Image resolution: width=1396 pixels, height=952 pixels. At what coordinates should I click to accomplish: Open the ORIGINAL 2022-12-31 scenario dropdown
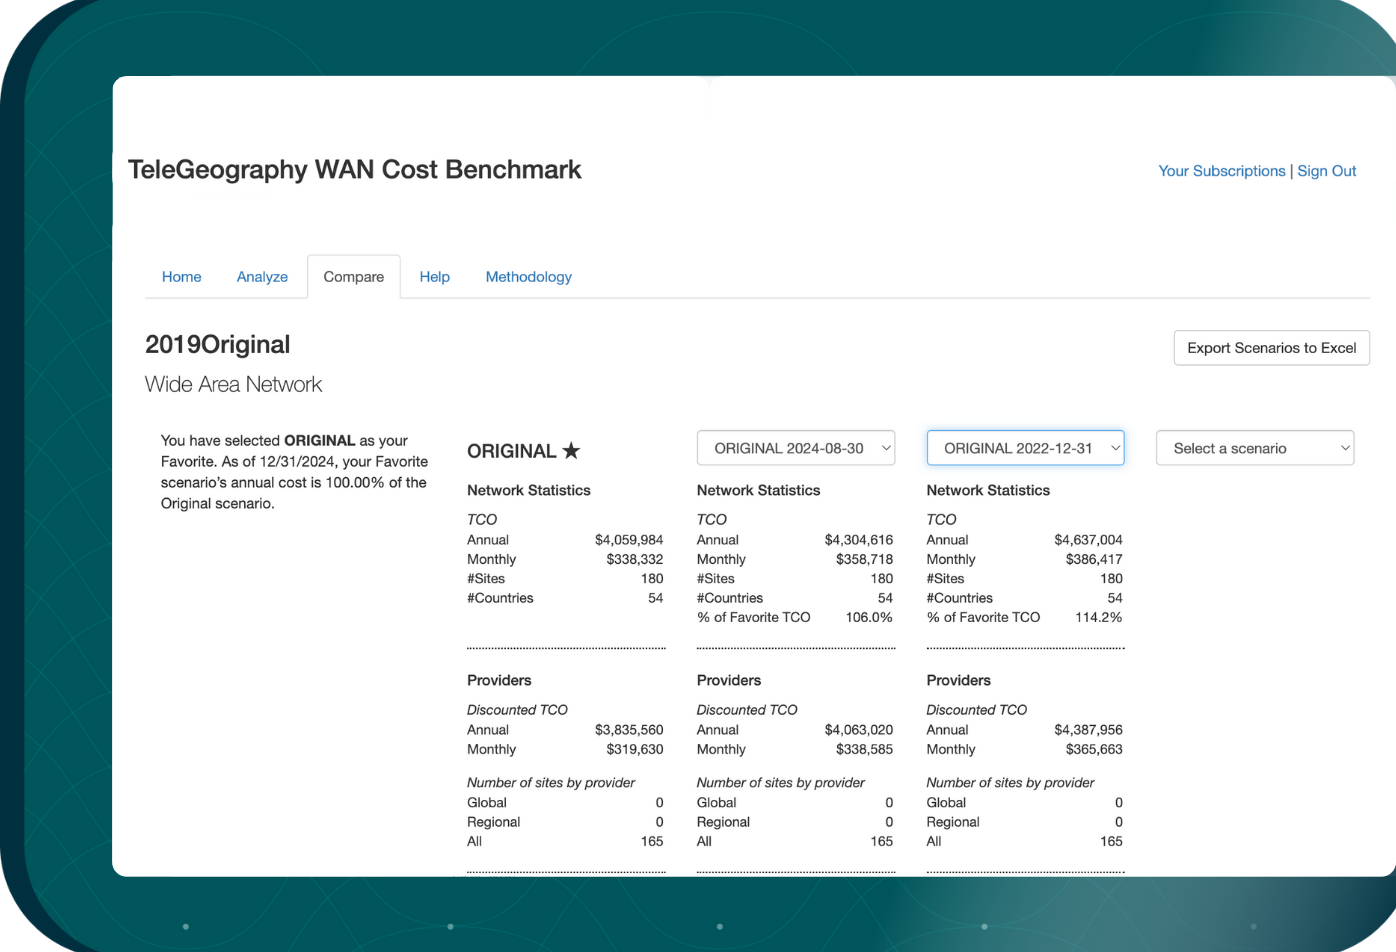(1025, 447)
